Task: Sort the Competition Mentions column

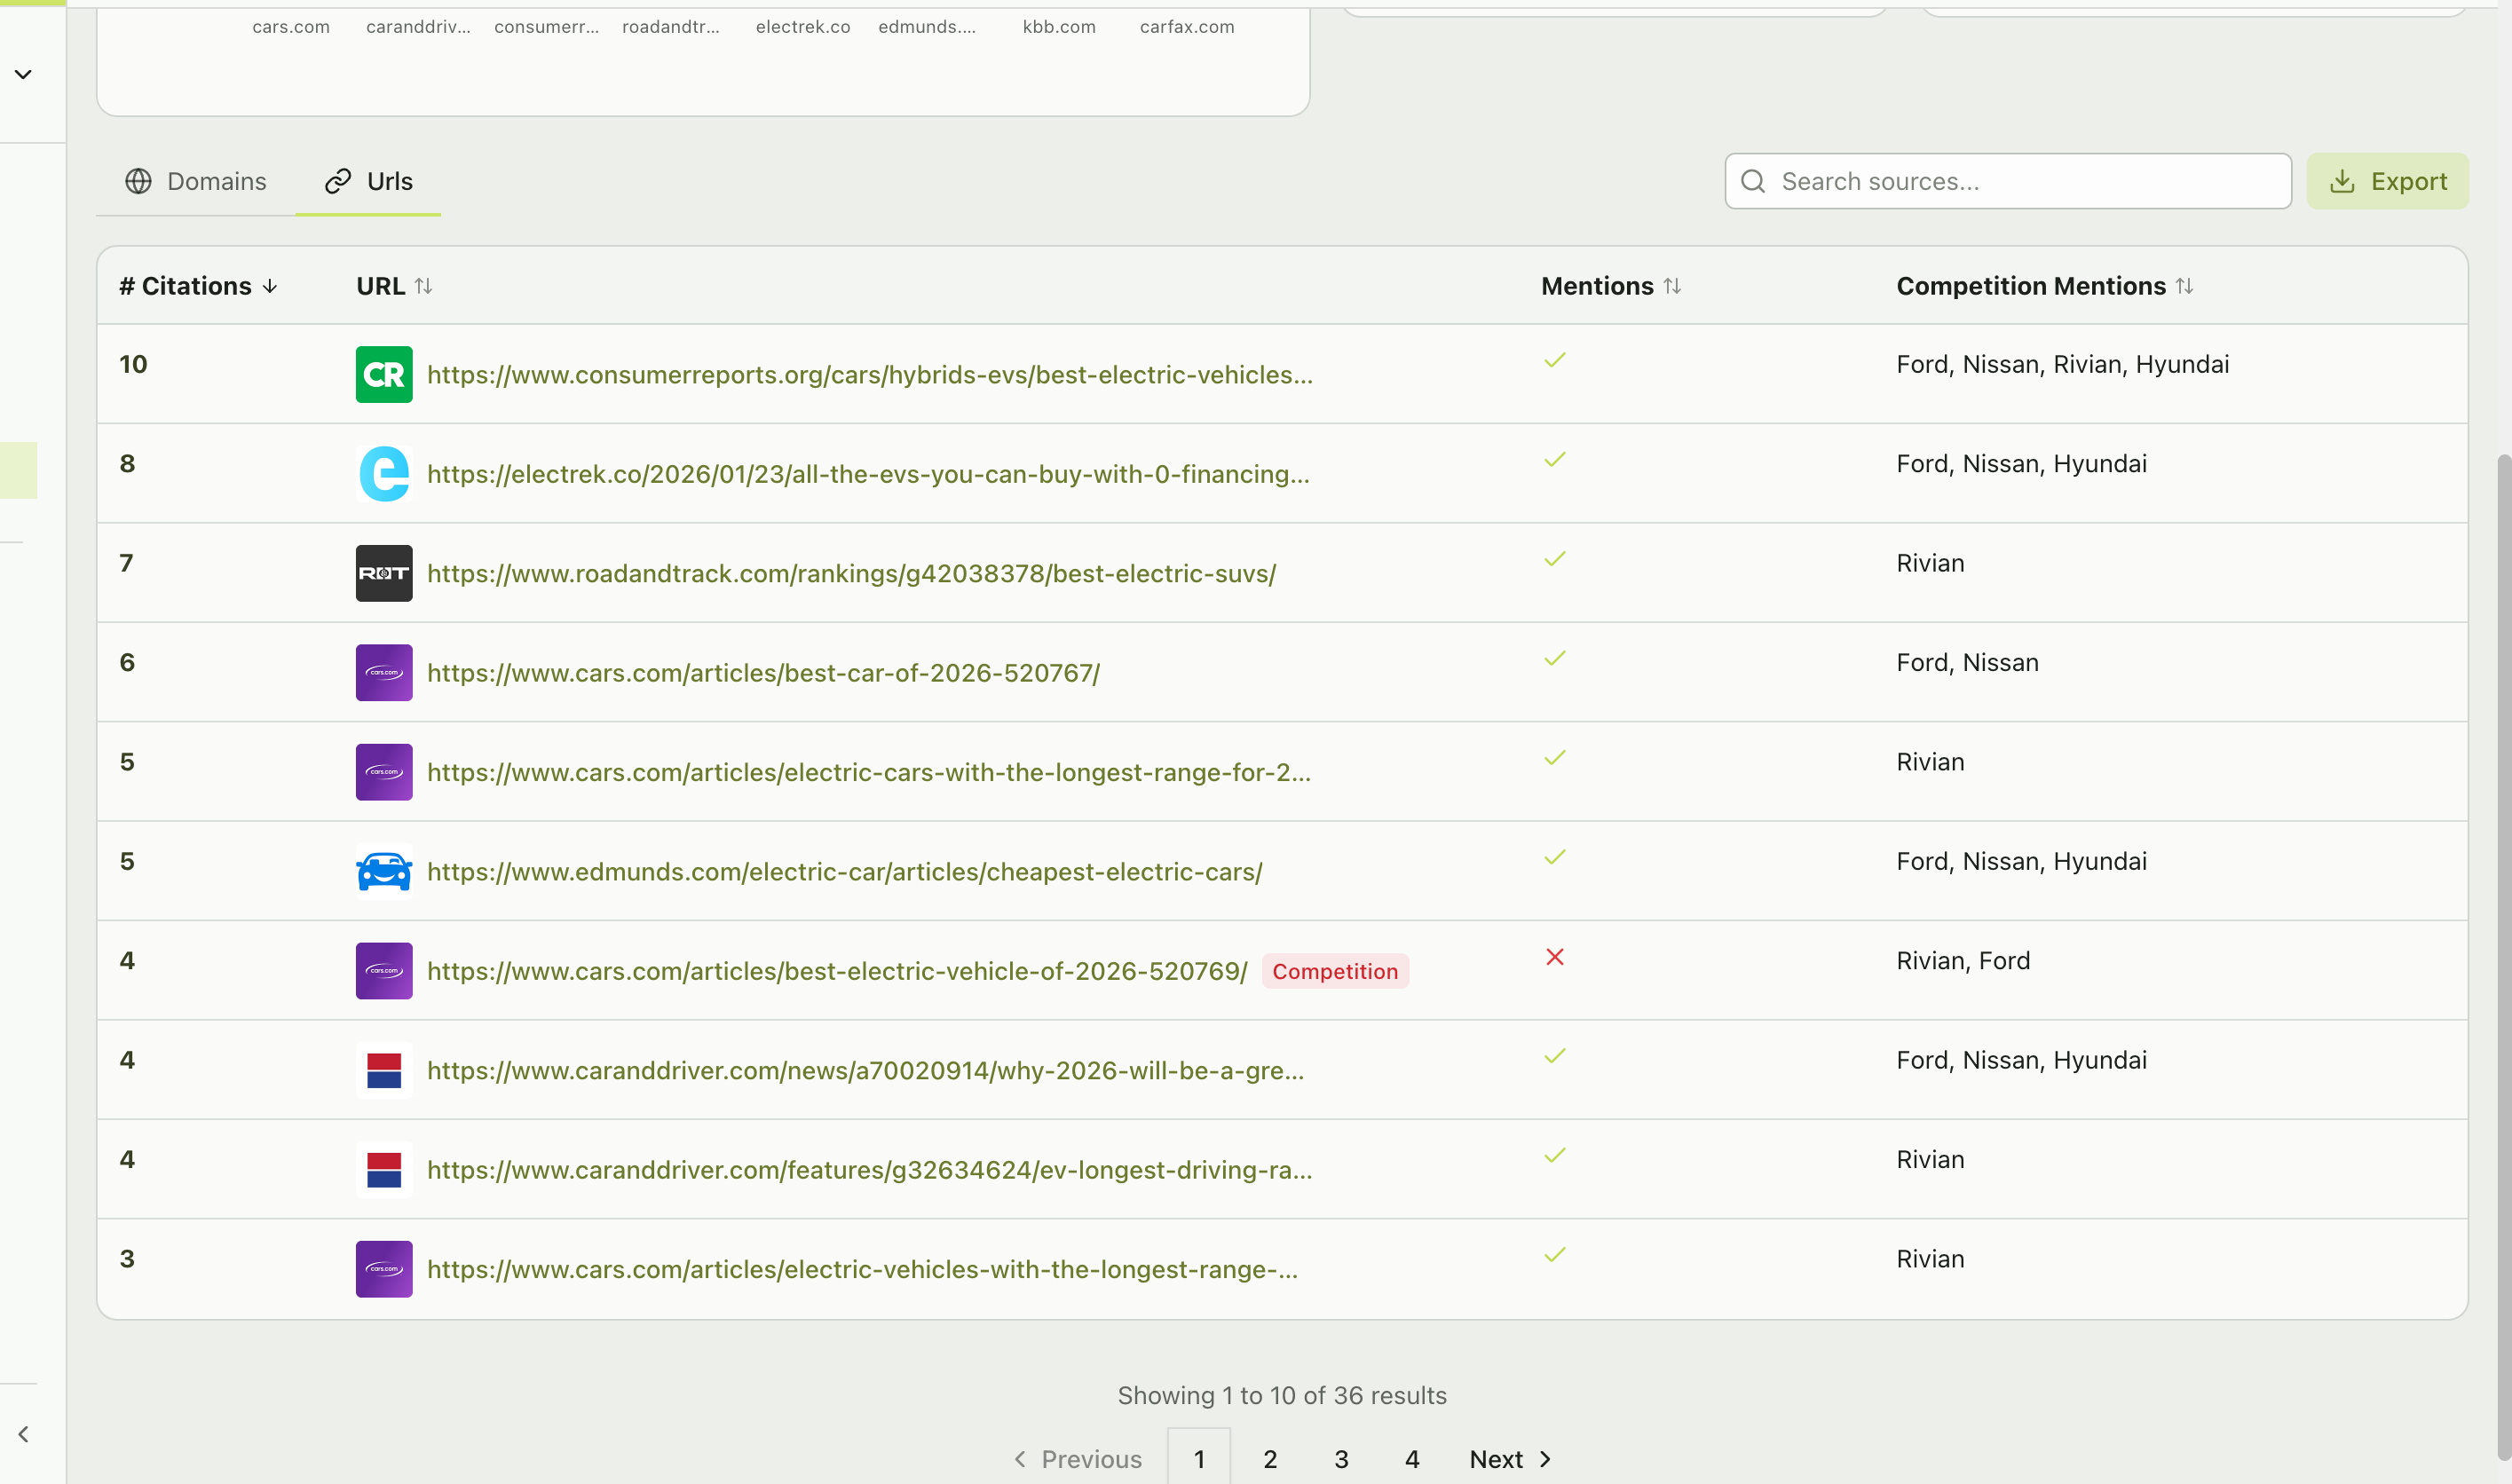Action: (x=2184, y=285)
